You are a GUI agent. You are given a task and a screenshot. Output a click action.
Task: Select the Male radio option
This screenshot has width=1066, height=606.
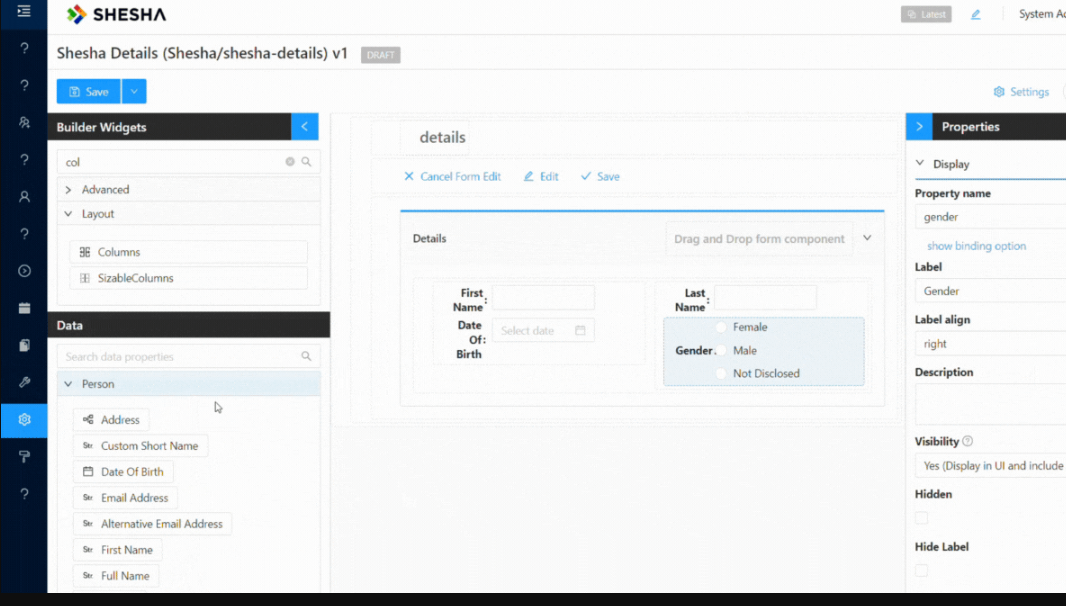721,350
